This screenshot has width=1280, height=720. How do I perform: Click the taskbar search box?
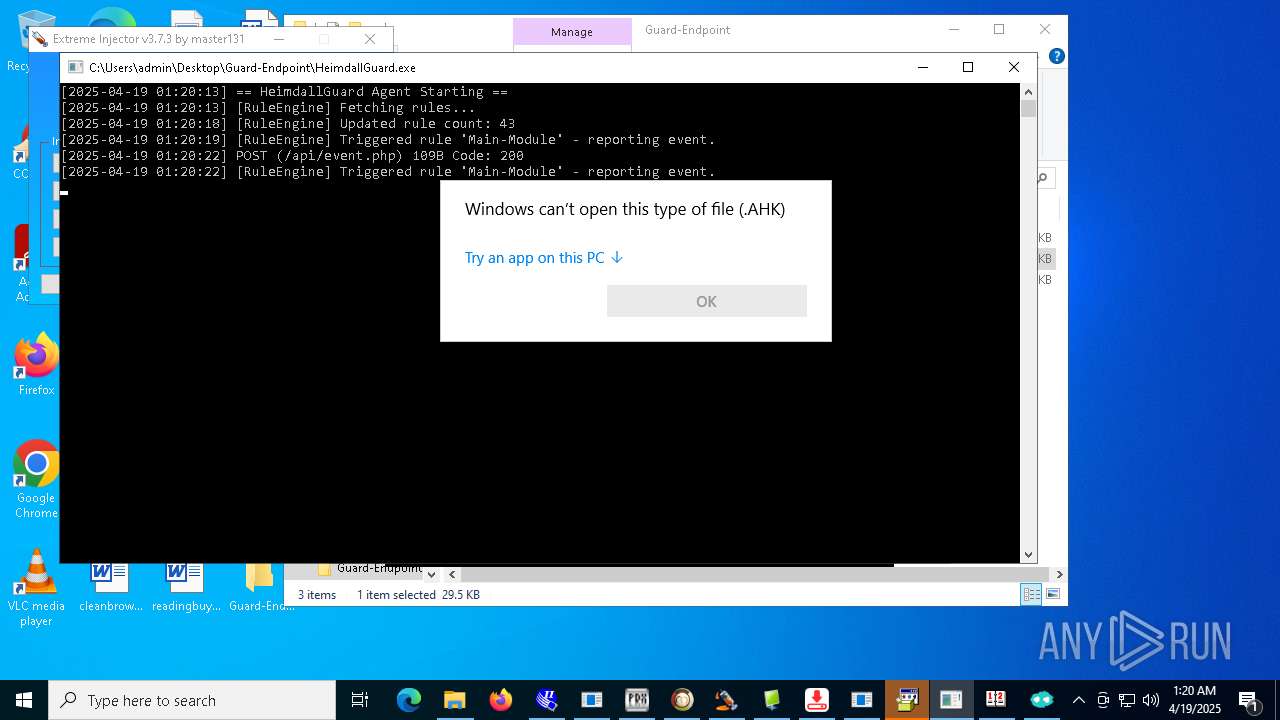(x=192, y=700)
